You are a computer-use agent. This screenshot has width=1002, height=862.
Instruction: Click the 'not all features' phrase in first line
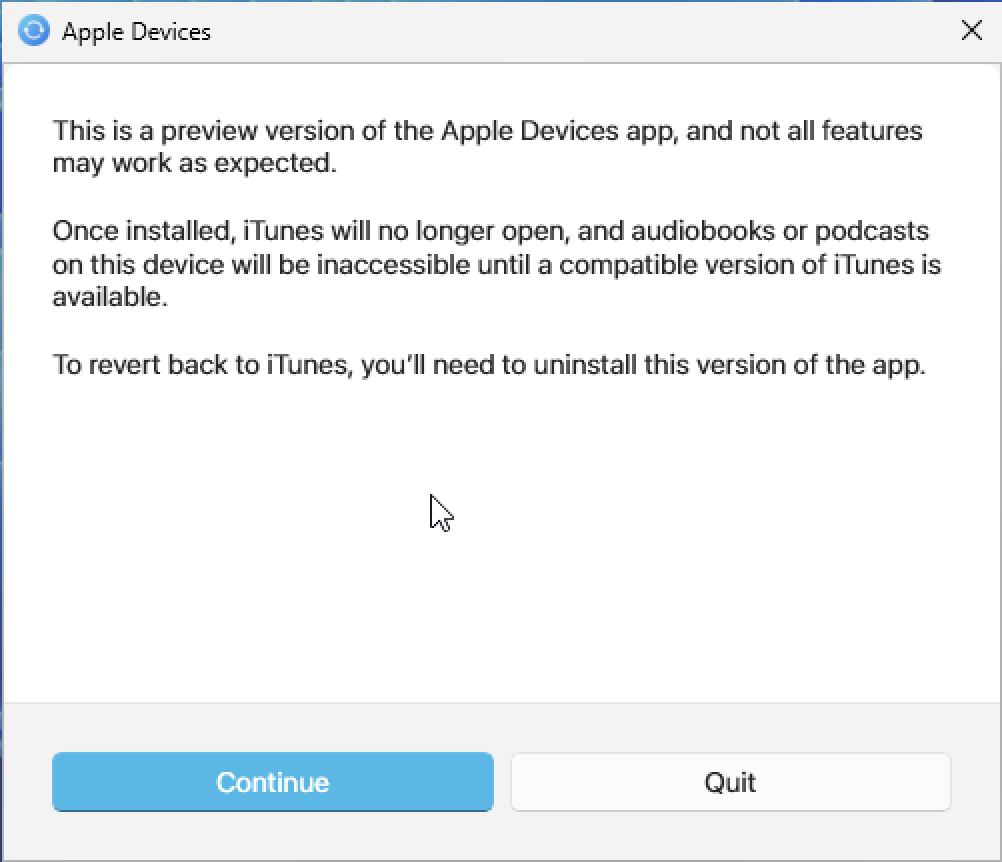(x=831, y=131)
